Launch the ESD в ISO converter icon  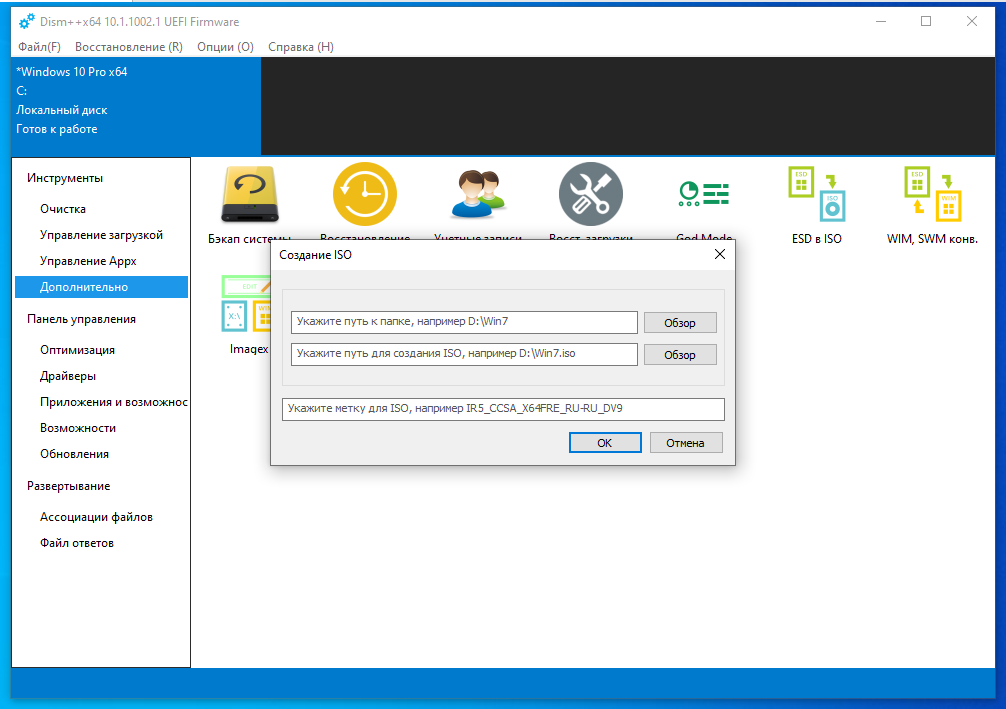click(x=816, y=194)
